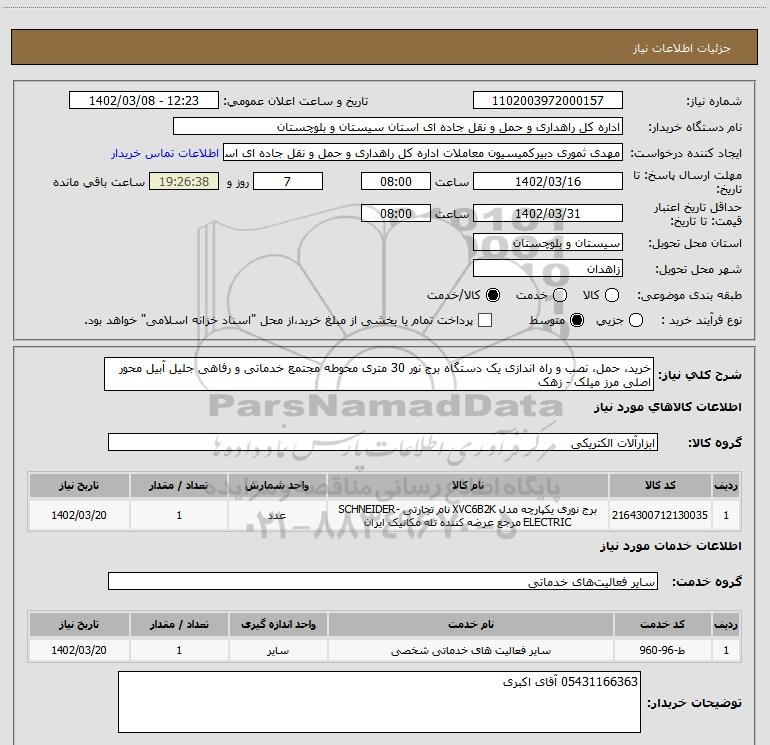Click the public announcement date field 1402/03/08 - 12:23
Viewport: 770px width, 745px height.
(144, 100)
